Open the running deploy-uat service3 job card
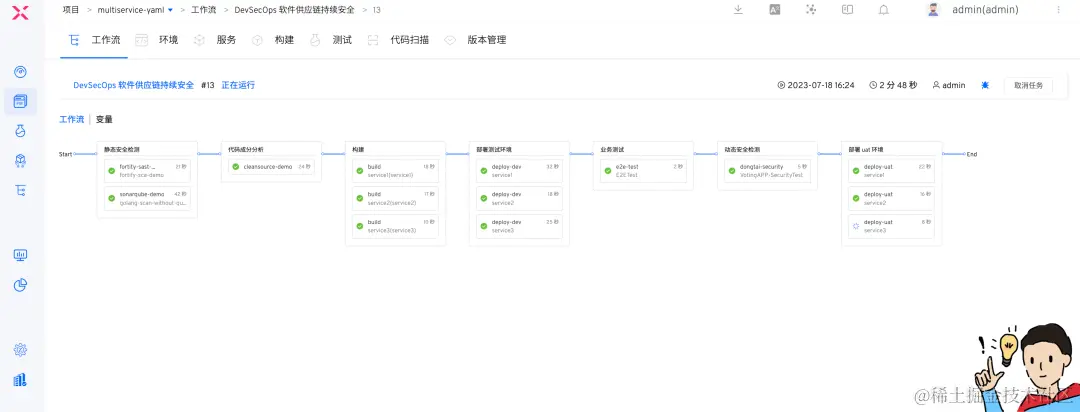 (x=891, y=227)
